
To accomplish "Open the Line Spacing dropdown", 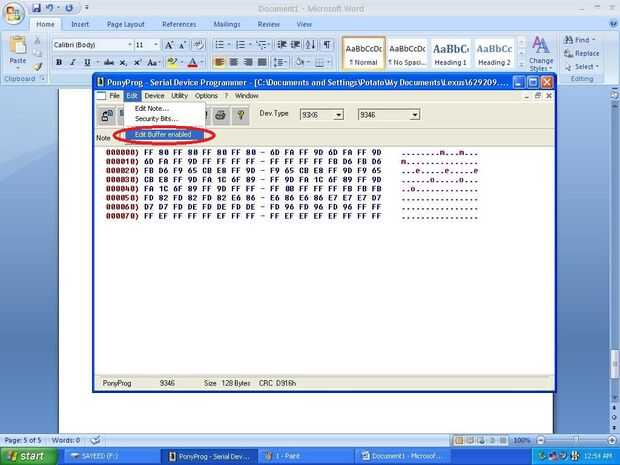I will point(280,62).
